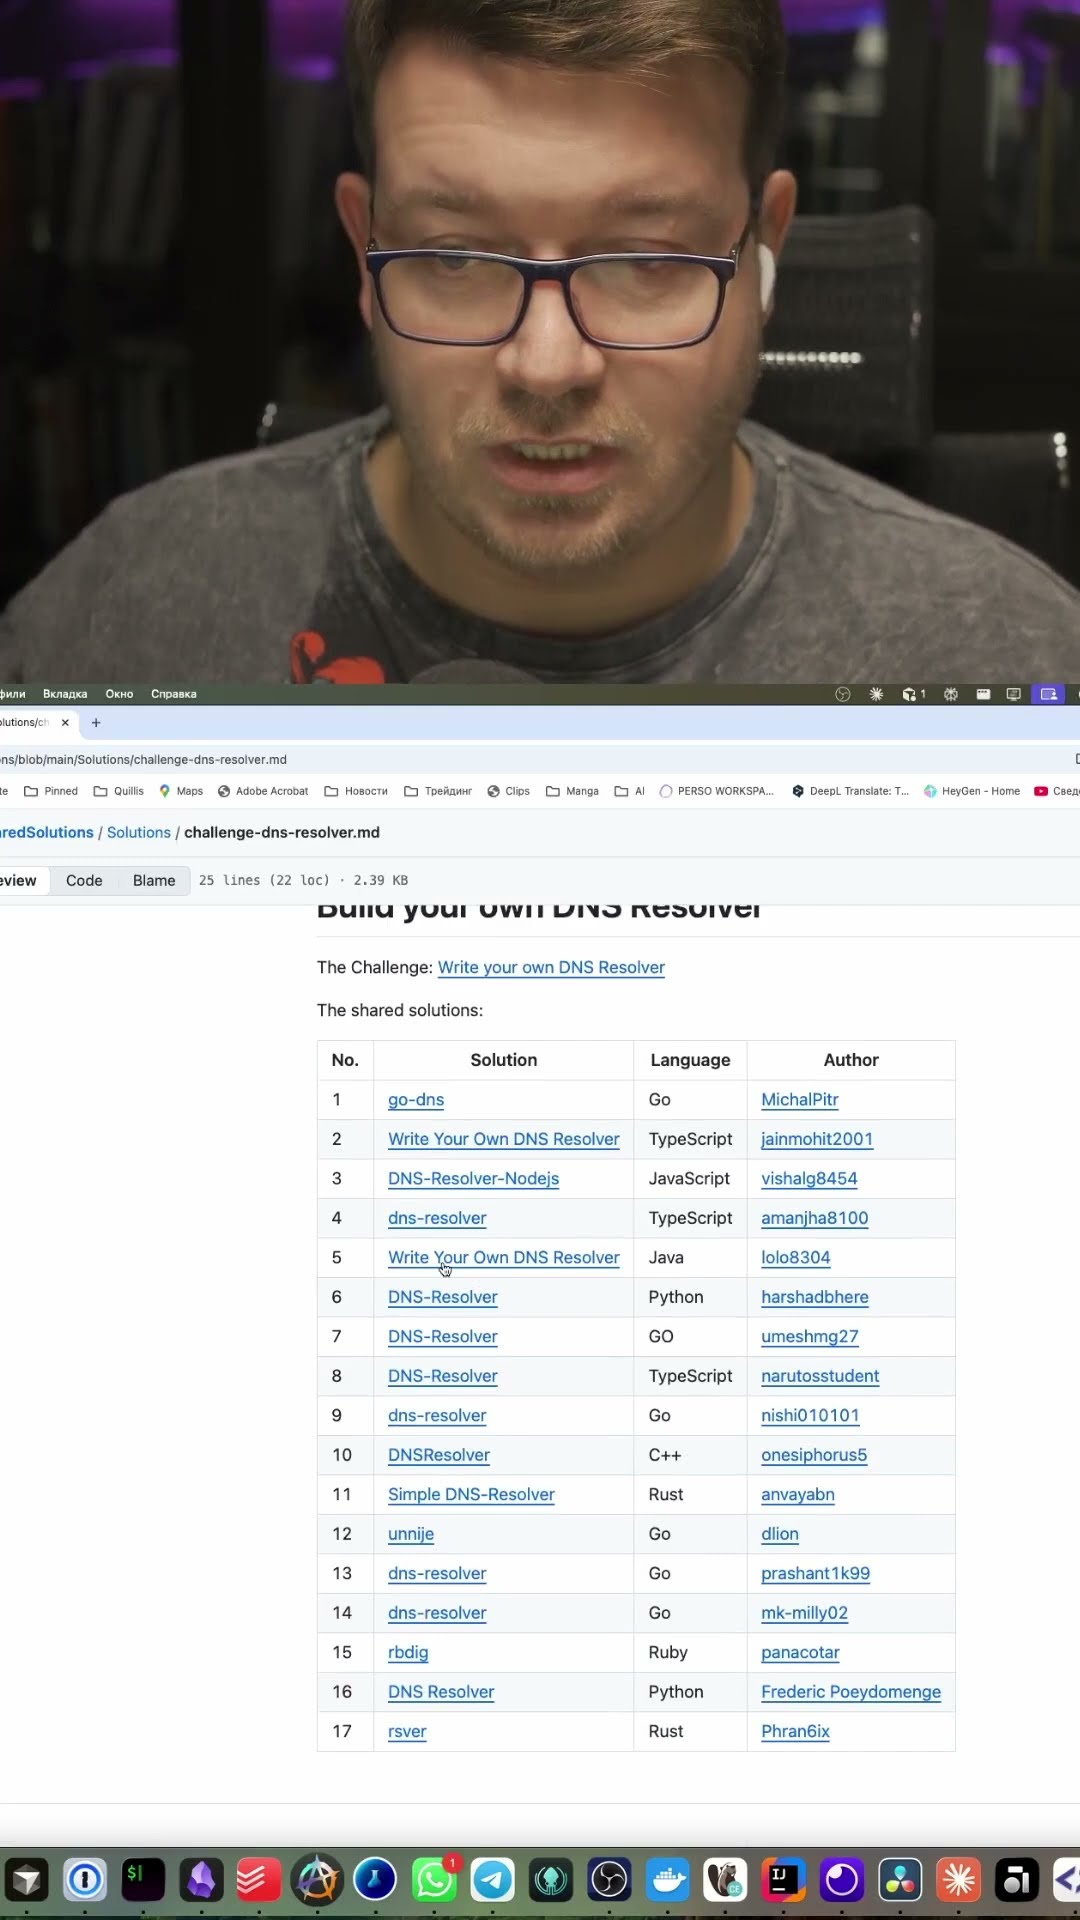This screenshot has height=1920, width=1080.
Task: Open the DeepL Translate bookmark
Action: pyautogui.click(x=850, y=791)
